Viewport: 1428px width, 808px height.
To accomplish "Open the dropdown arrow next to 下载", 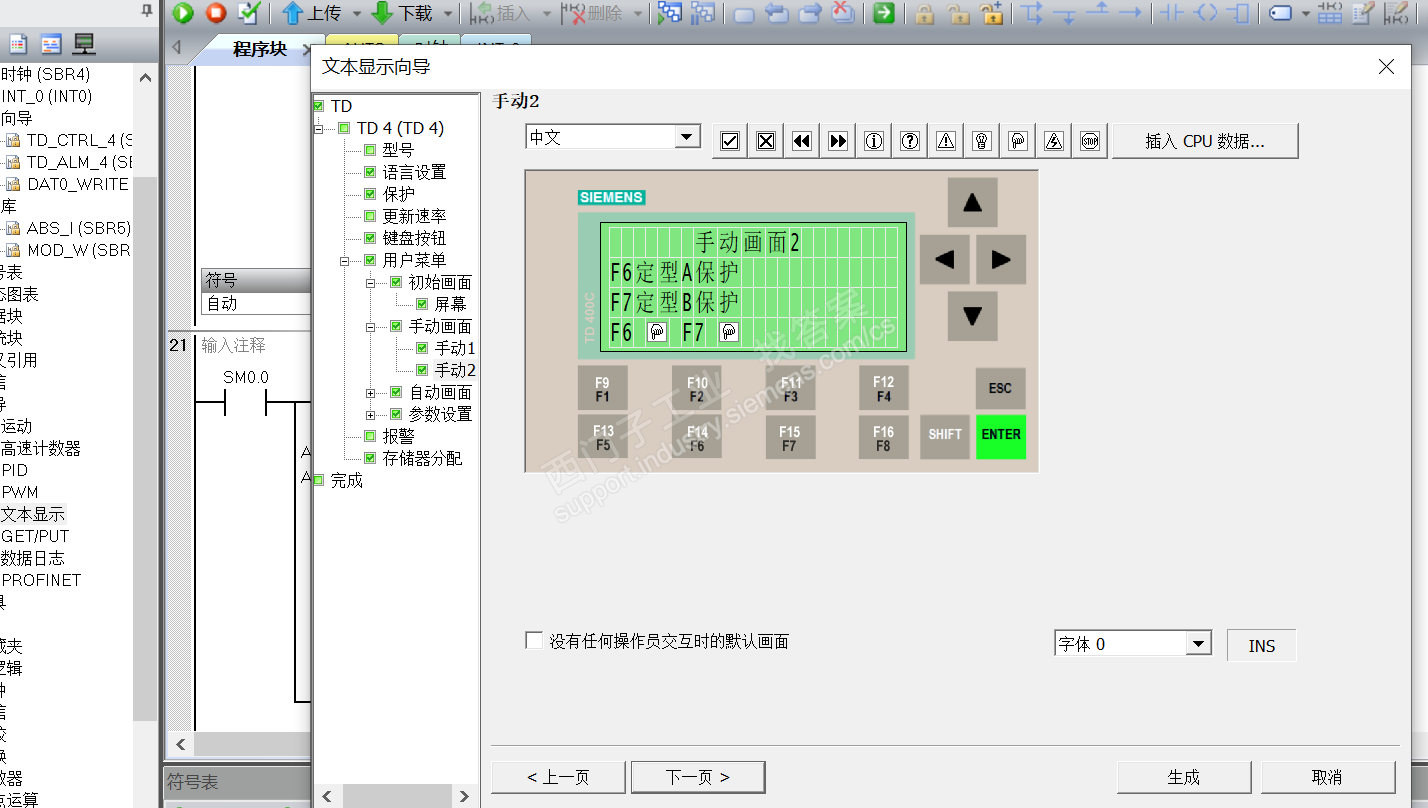I will coord(448,14).
